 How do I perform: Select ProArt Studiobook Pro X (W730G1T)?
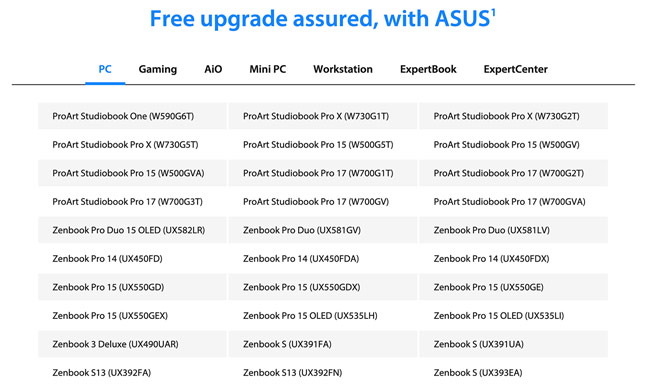323,116
